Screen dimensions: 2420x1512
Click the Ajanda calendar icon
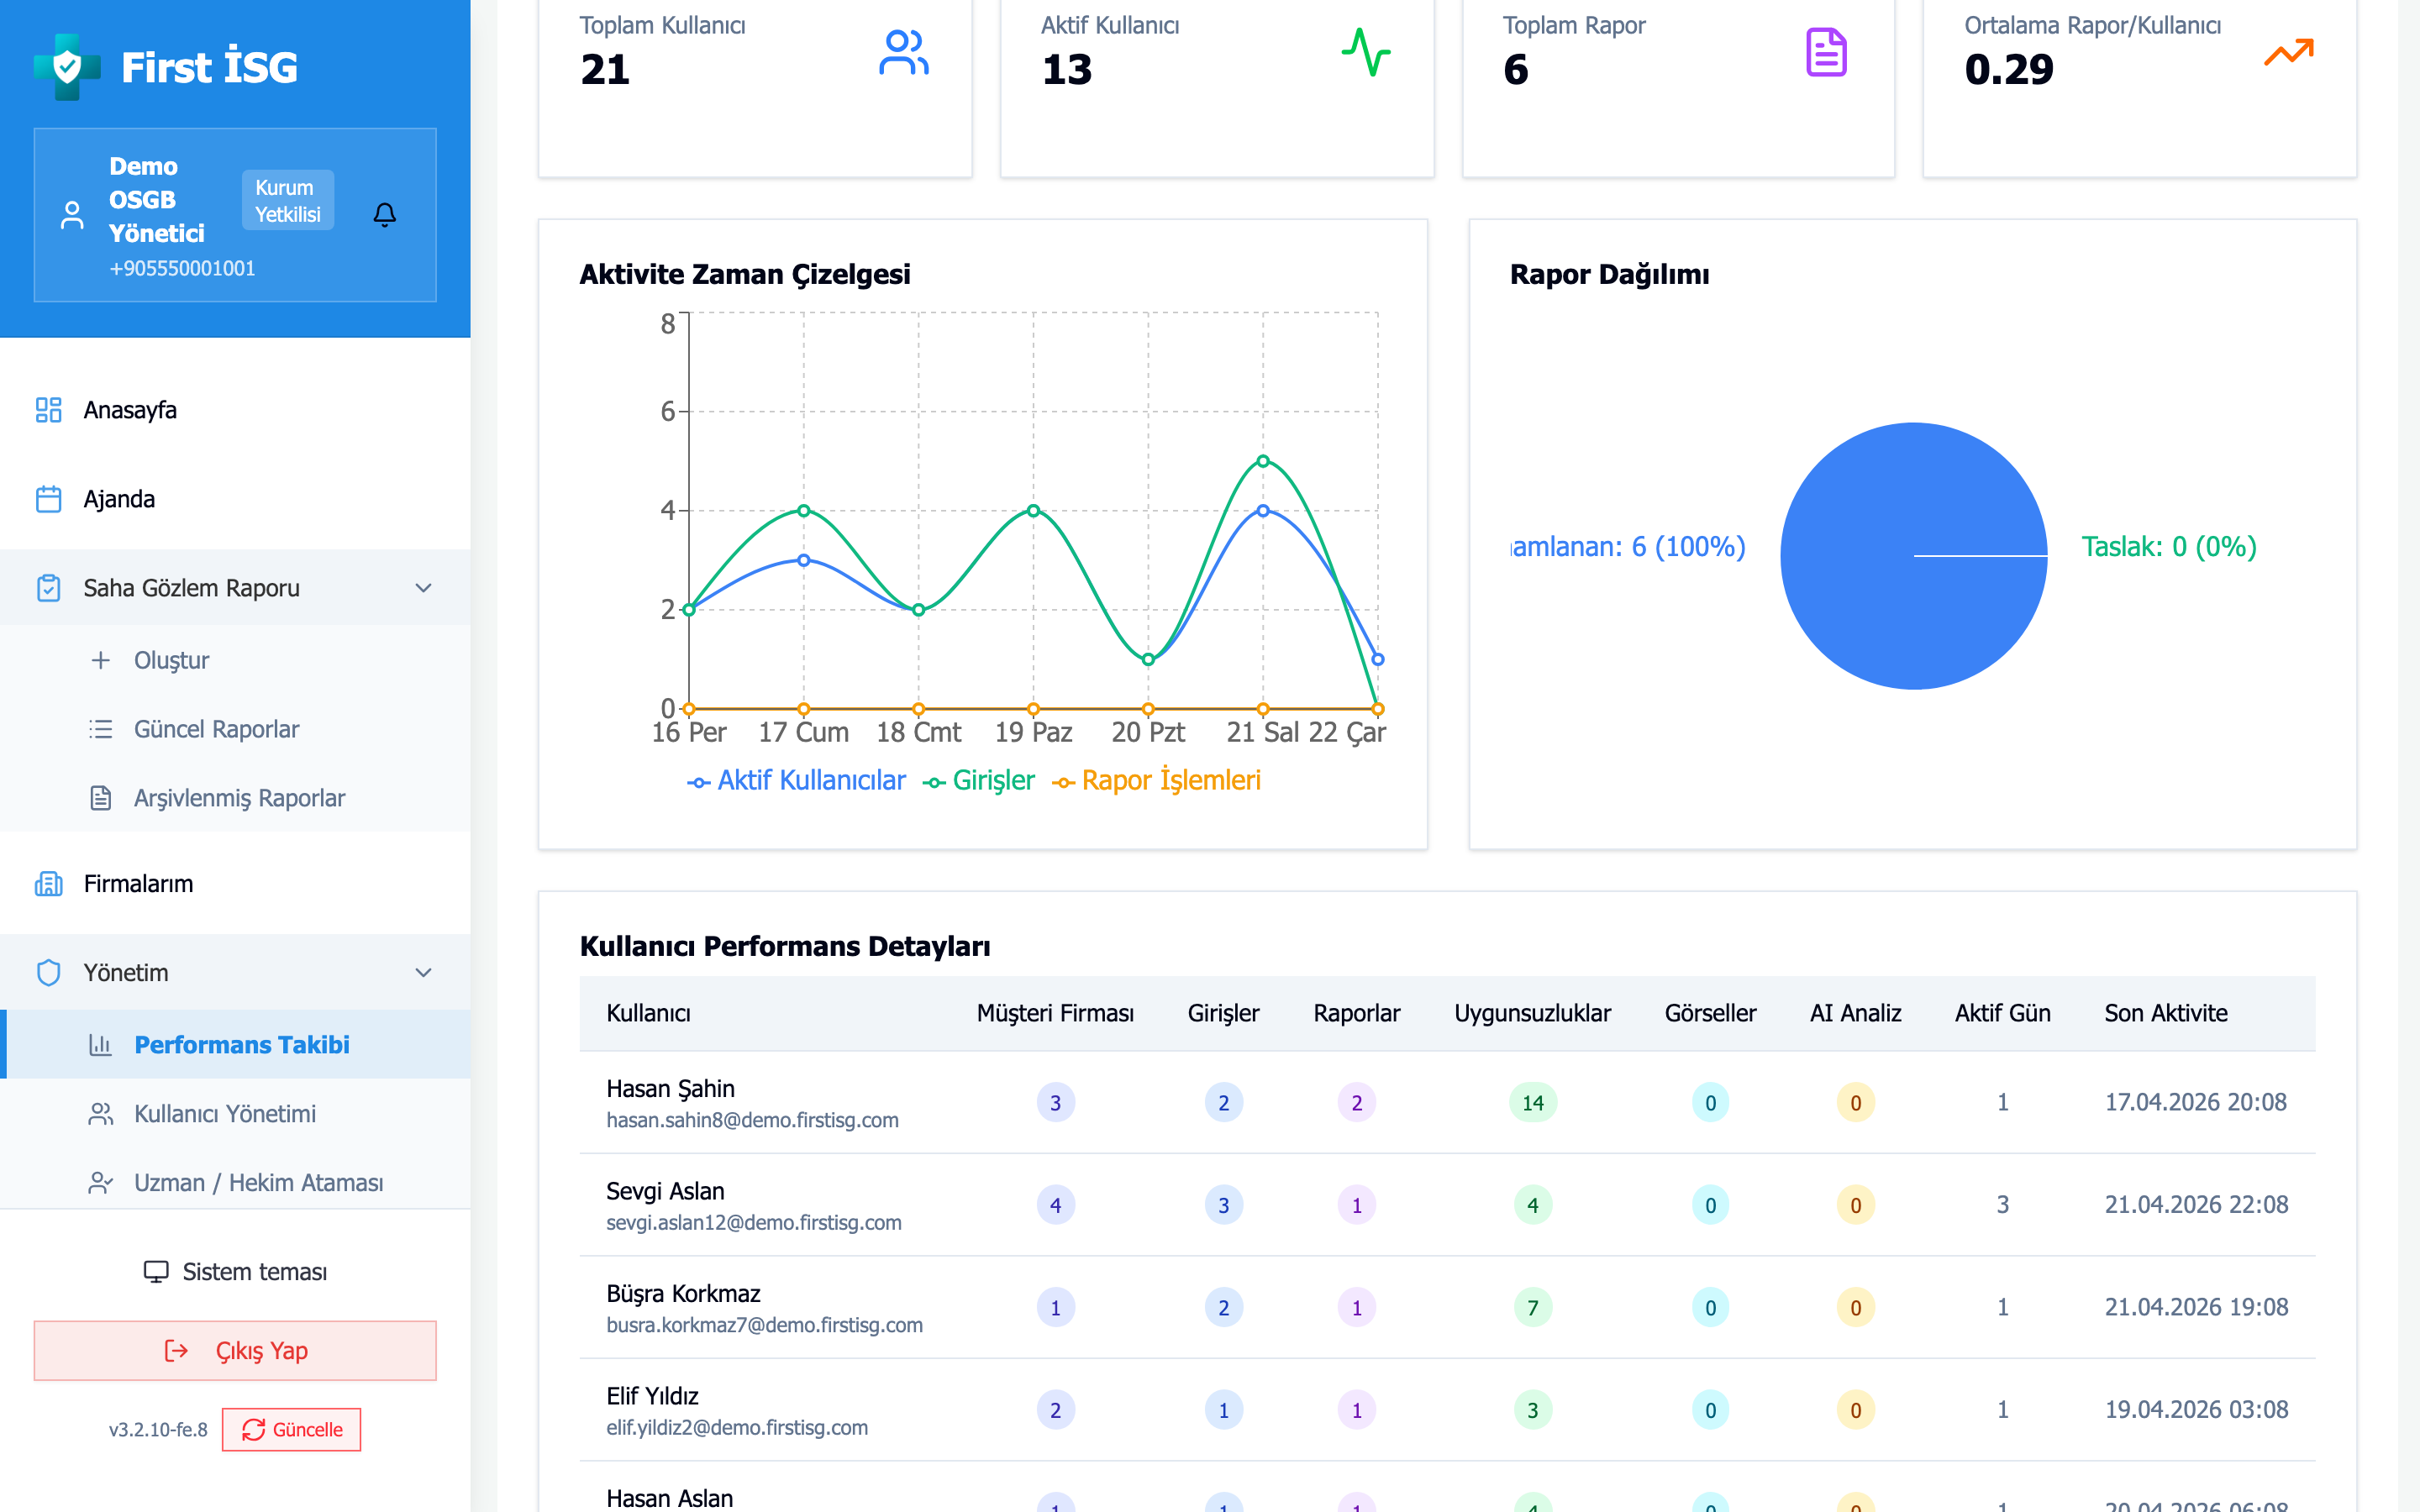(x=48, y=499)
